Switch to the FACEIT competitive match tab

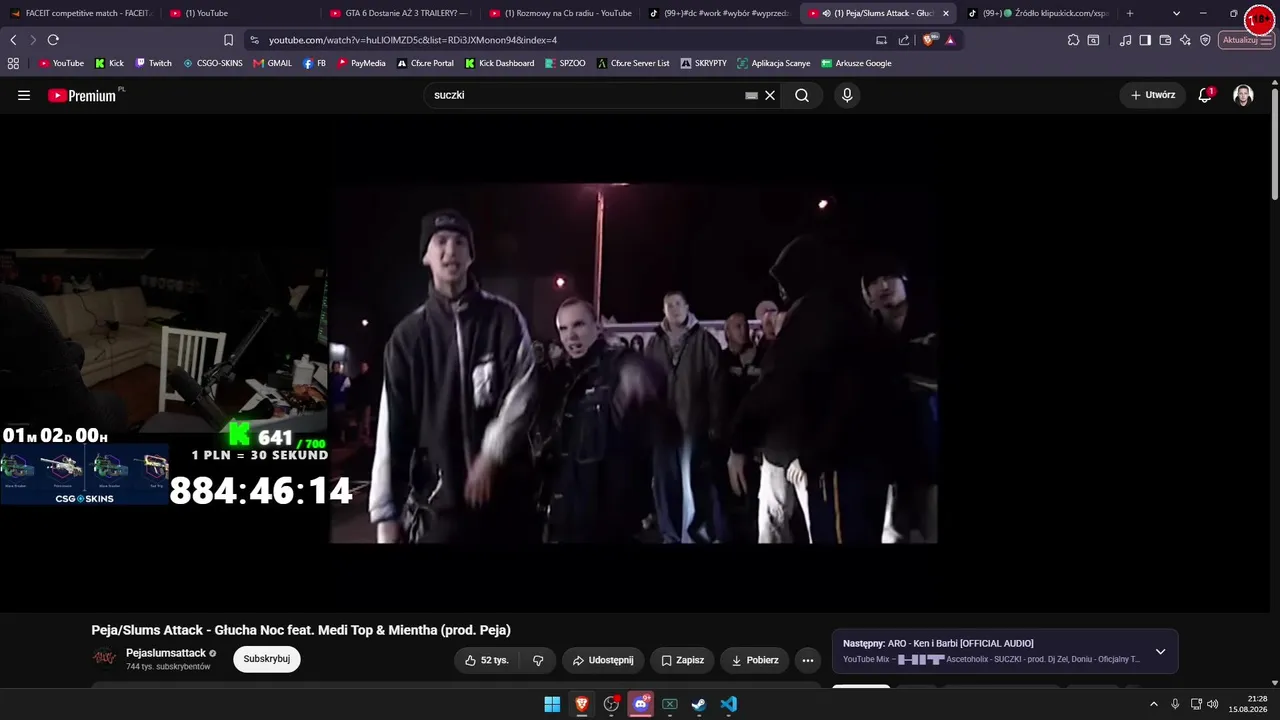[80, 13]
